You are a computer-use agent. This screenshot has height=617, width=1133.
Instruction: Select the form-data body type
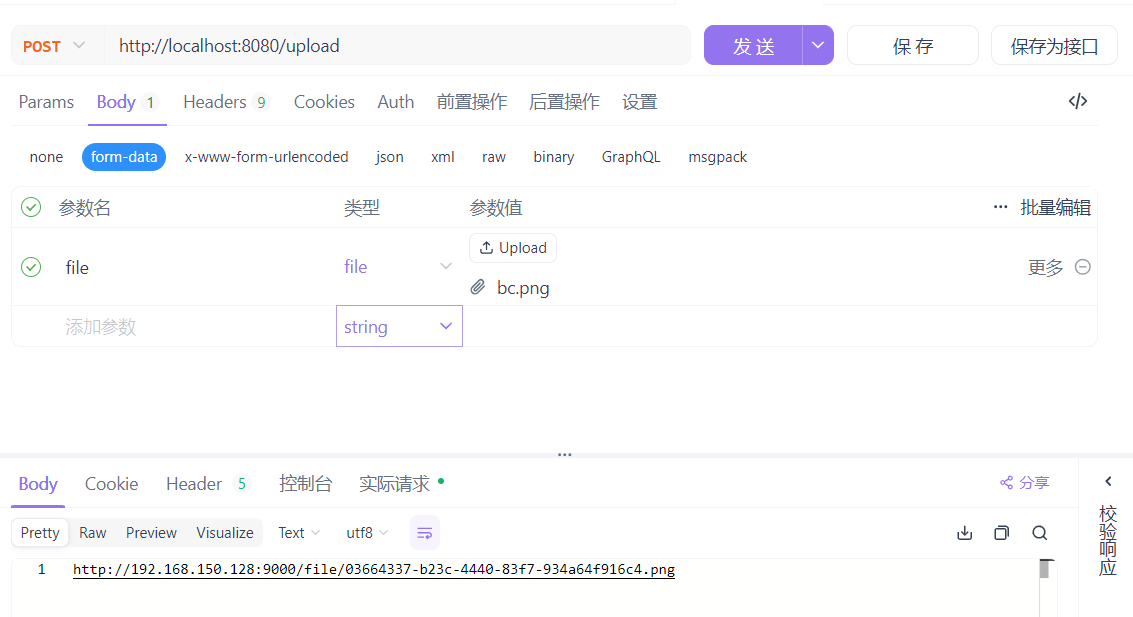pos(124,157)
